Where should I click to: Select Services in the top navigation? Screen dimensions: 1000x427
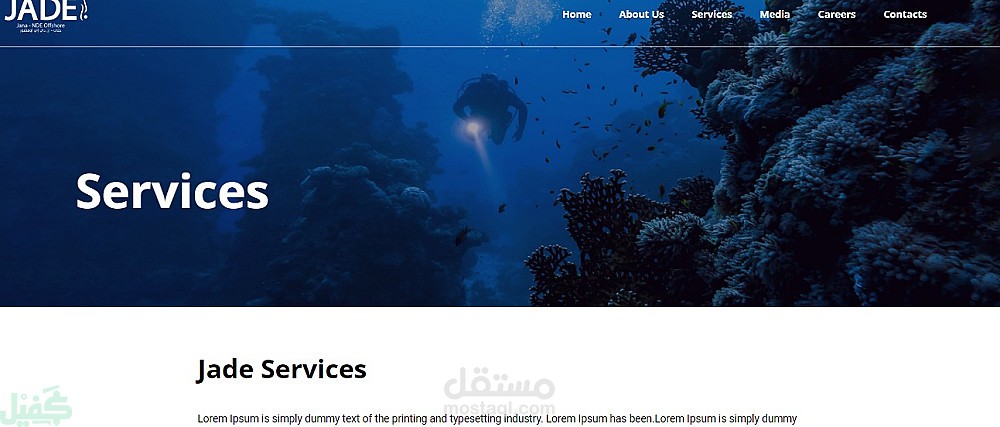[712, 14]
